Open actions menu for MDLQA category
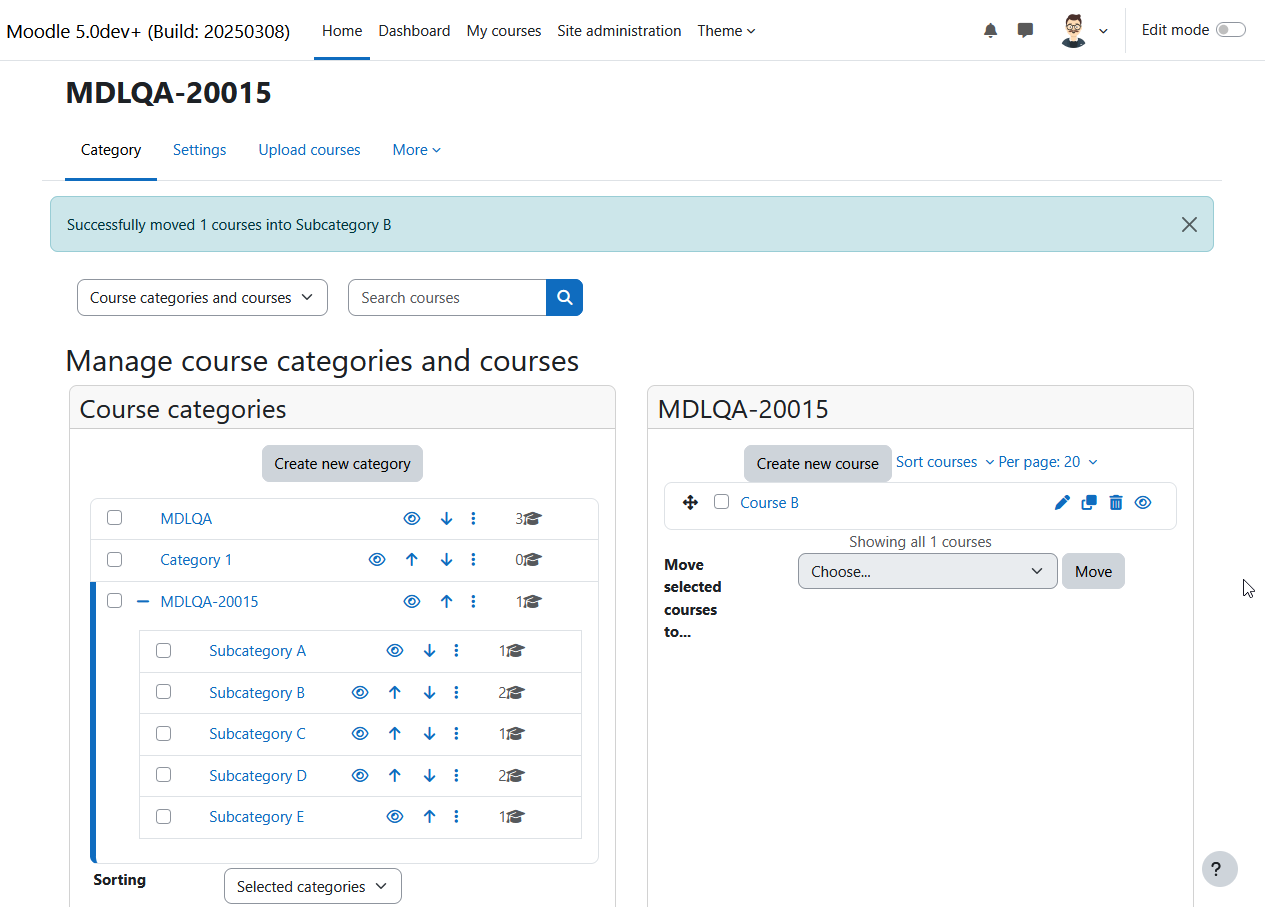This screenshot has width=1265, height=907. coord(473,518)
